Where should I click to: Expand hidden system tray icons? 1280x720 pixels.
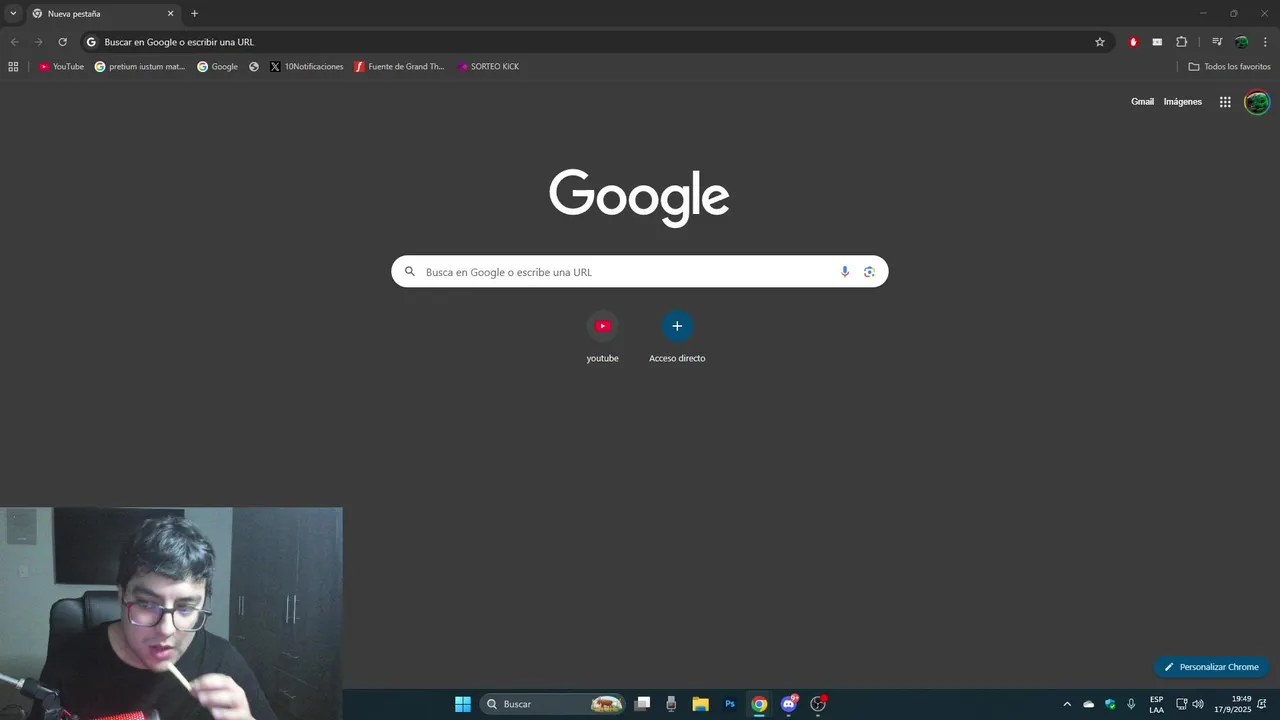1067,704
